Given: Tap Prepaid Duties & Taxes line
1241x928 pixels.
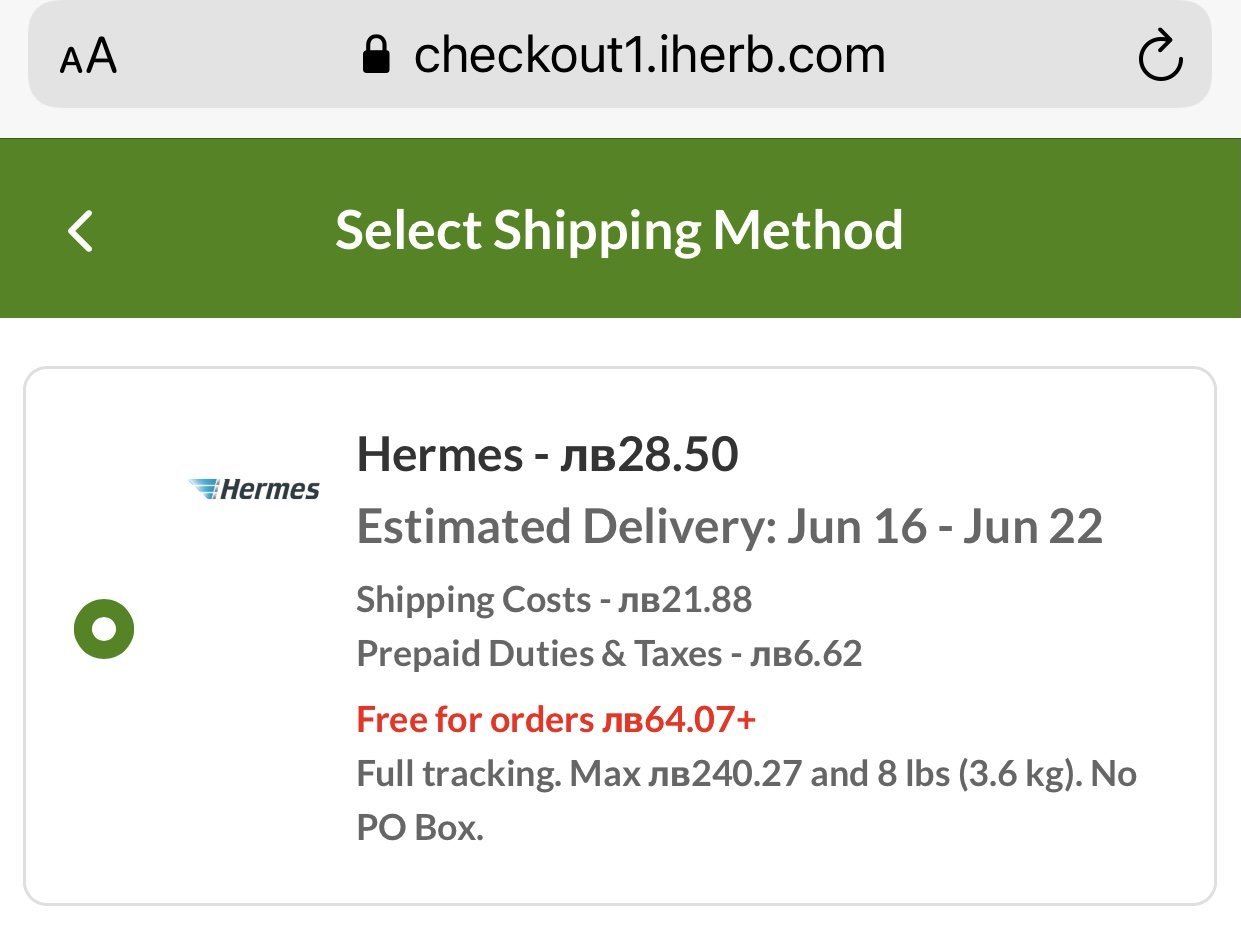Looking at the screenshot, I should point(609,654).
